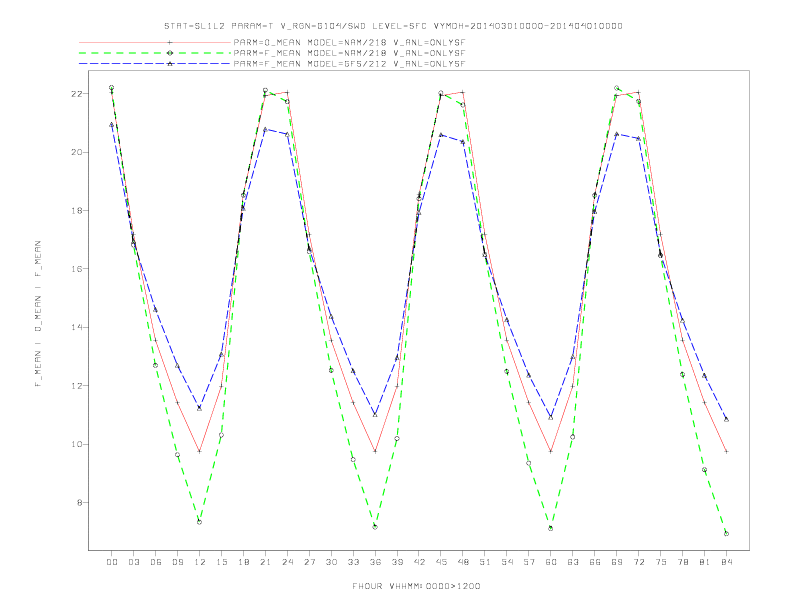Click the chart title starting 'STAT=SL1L2 PARAM=T'
This screenshot has width=792, height=612.
click(393, 26)
